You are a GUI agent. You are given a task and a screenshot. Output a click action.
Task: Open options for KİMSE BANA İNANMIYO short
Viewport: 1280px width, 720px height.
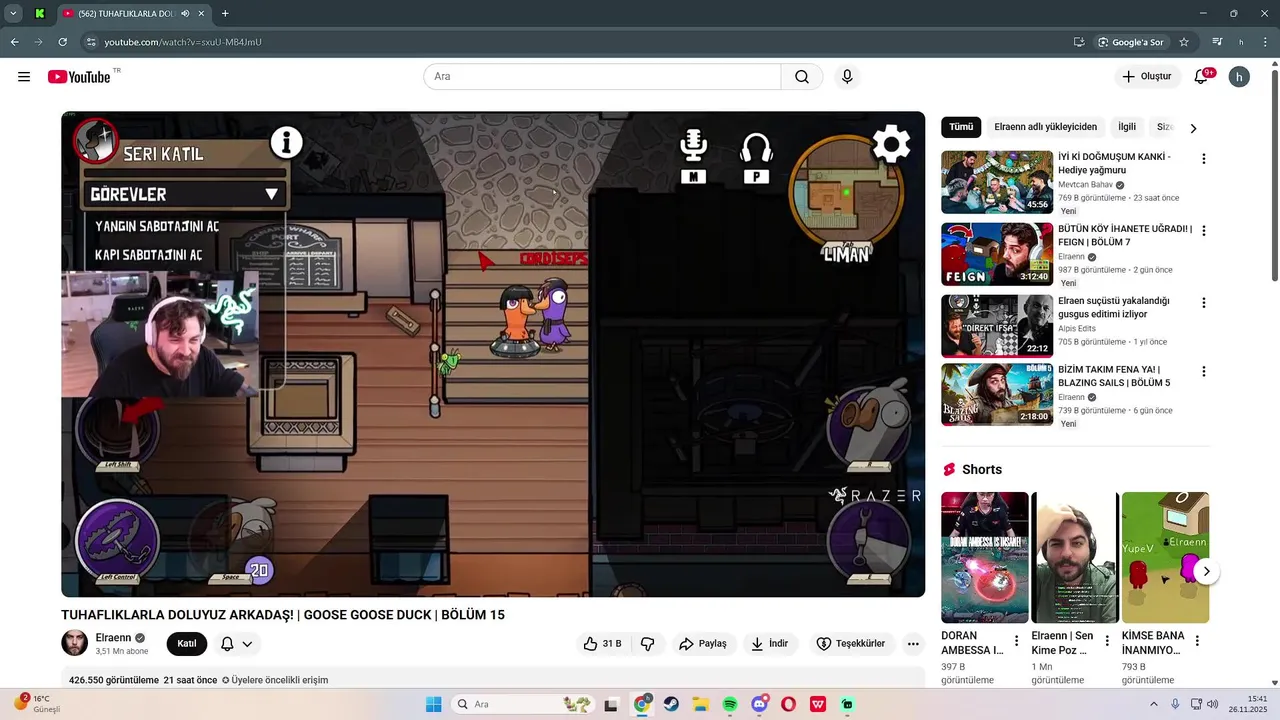pyautogui.click(x=1197, y=641)
